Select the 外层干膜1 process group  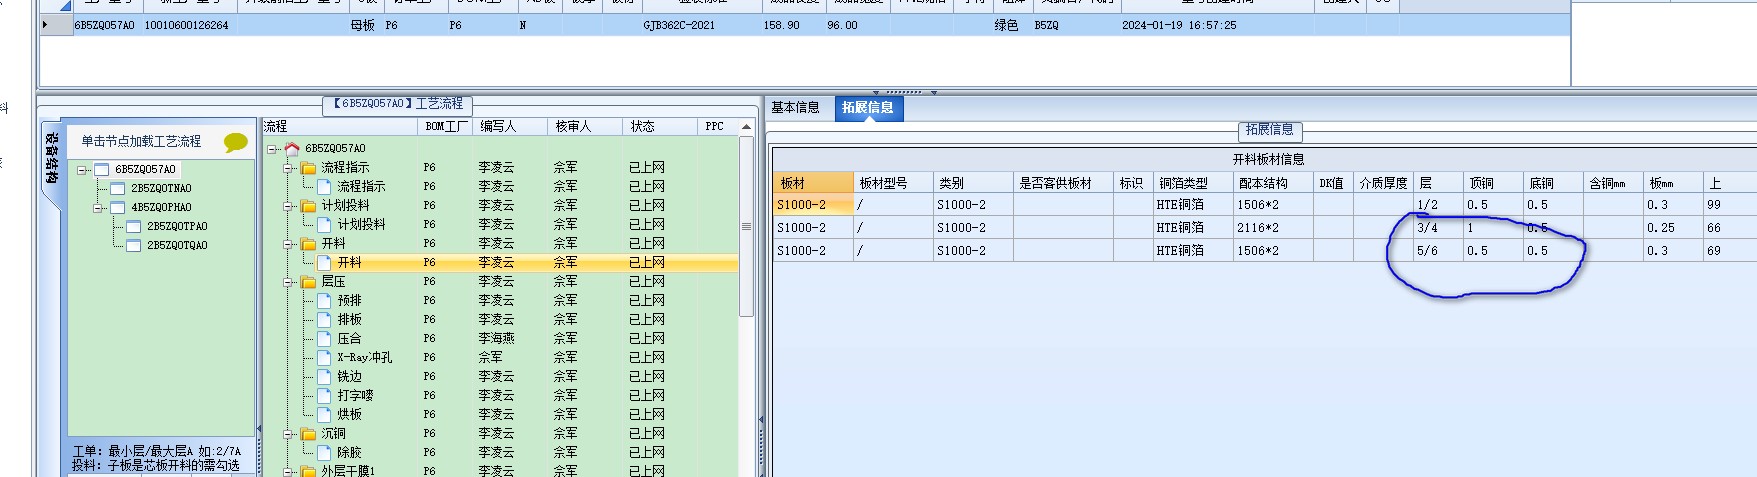click(x=348, y=471)
